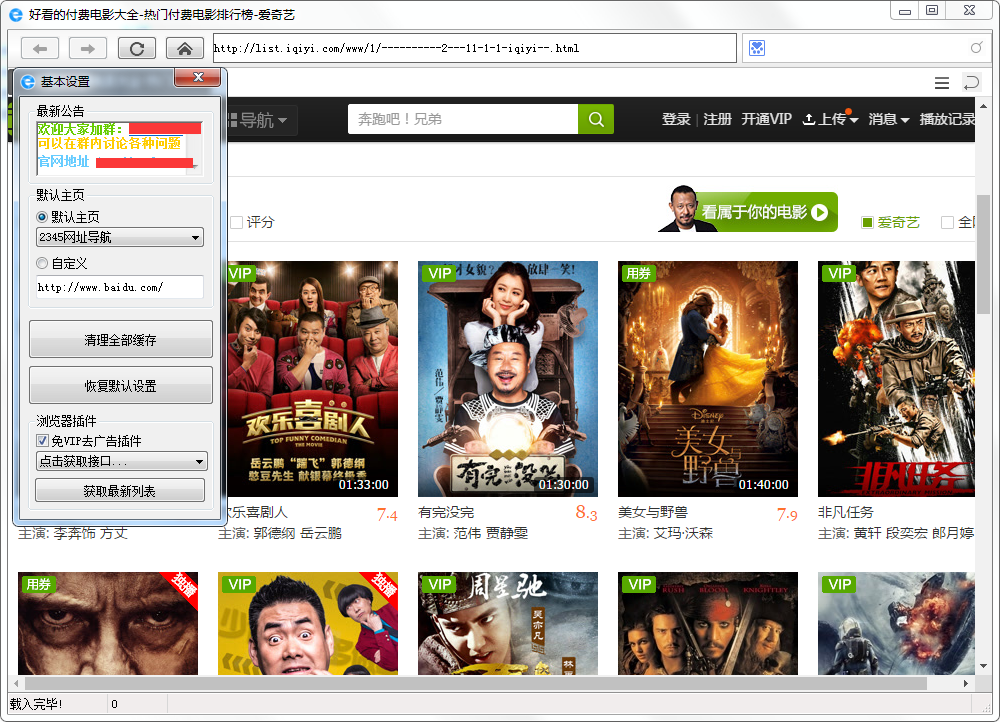Open the 非凡任务 movie poster

point(896,379)
